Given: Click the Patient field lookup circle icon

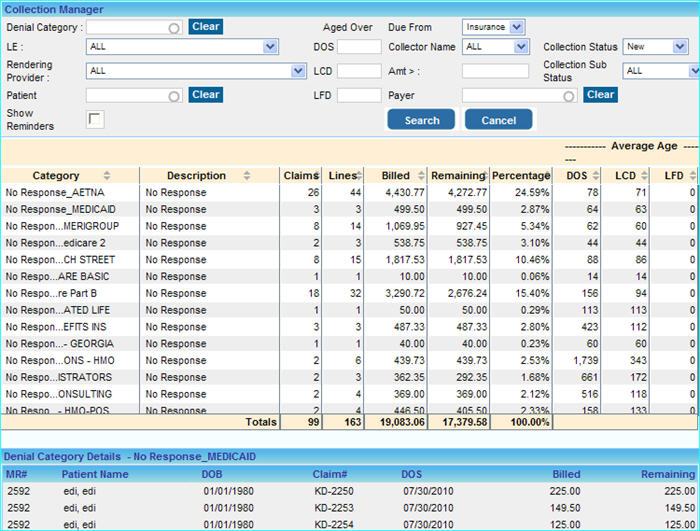Looking at the screenshot, I should click(174, 97).
